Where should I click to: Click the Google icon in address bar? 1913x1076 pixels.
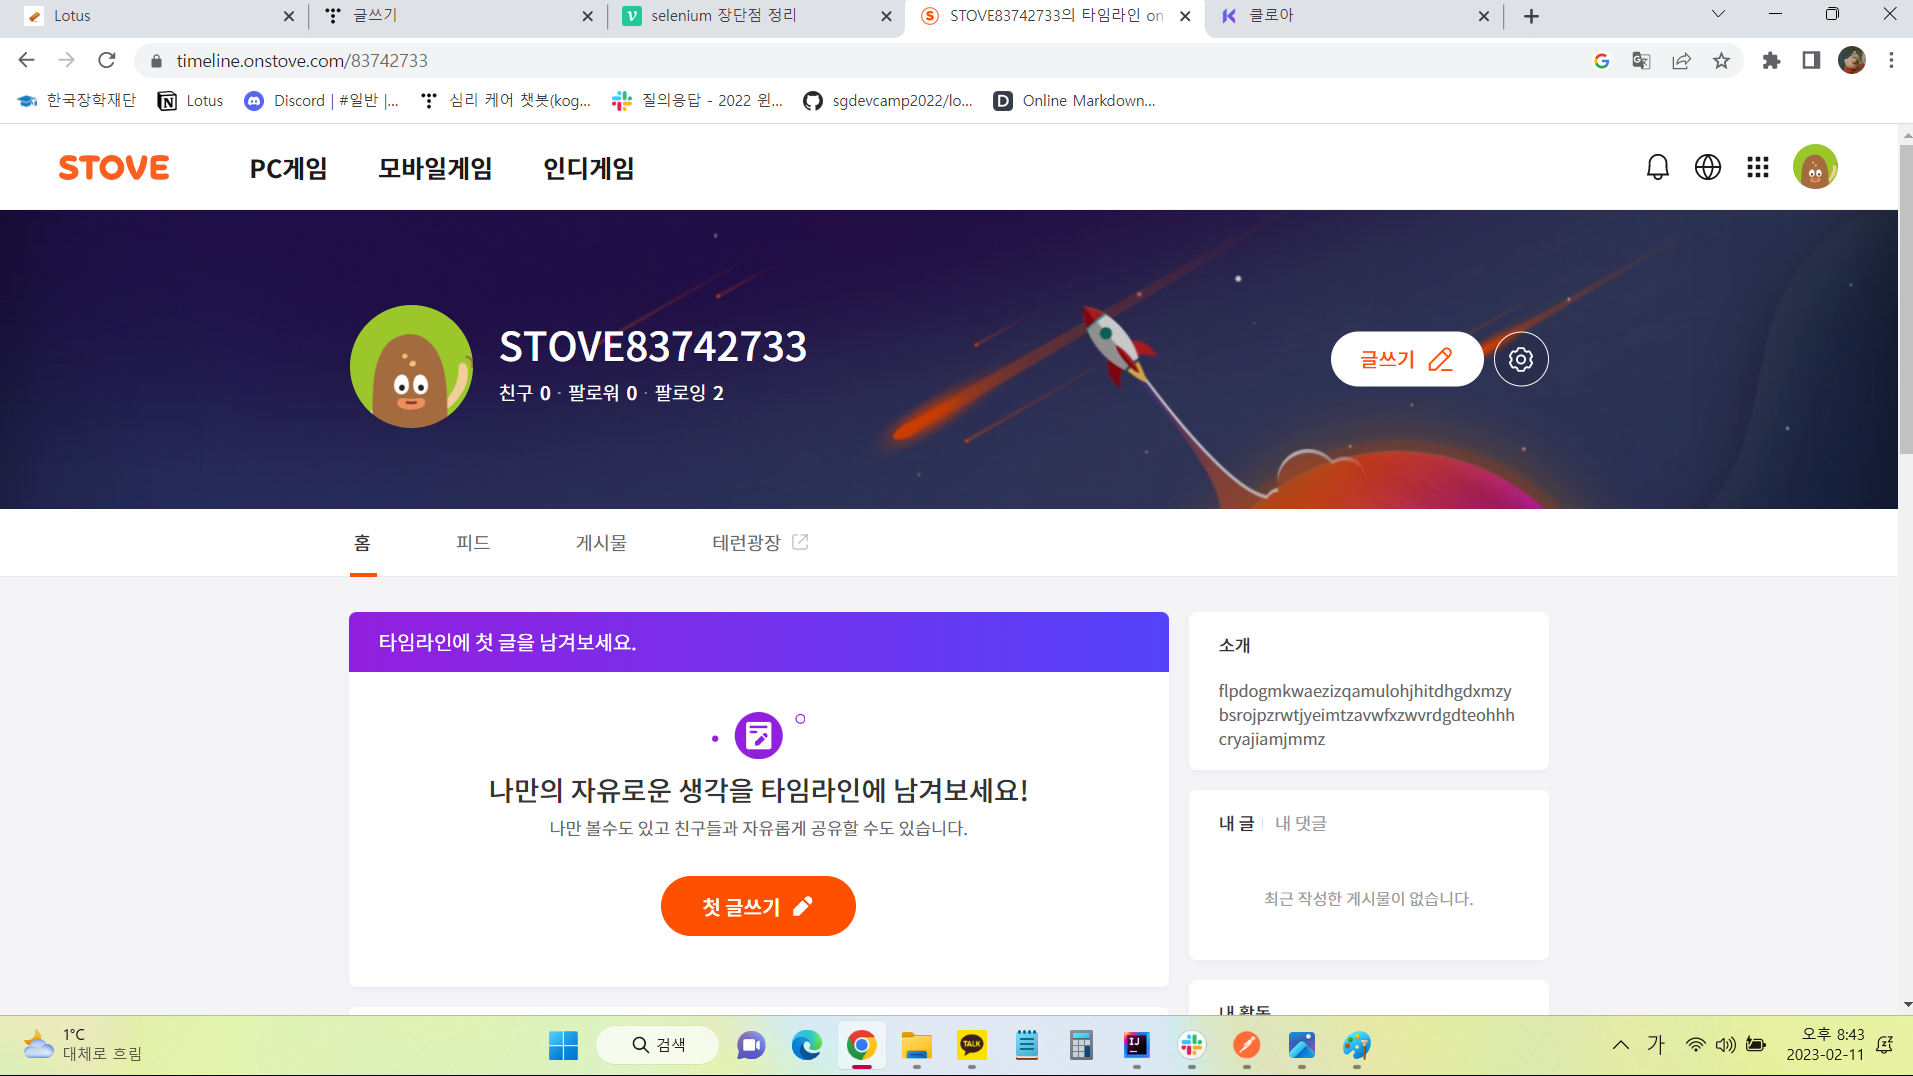point(1601,60)
